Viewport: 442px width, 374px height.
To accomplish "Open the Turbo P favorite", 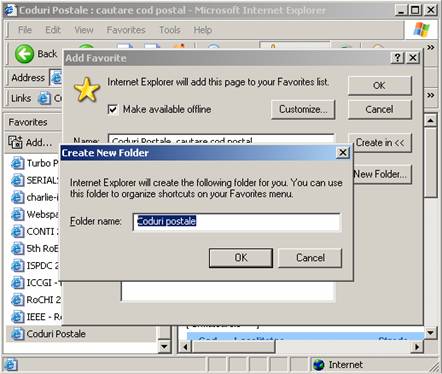I will 34,163.
